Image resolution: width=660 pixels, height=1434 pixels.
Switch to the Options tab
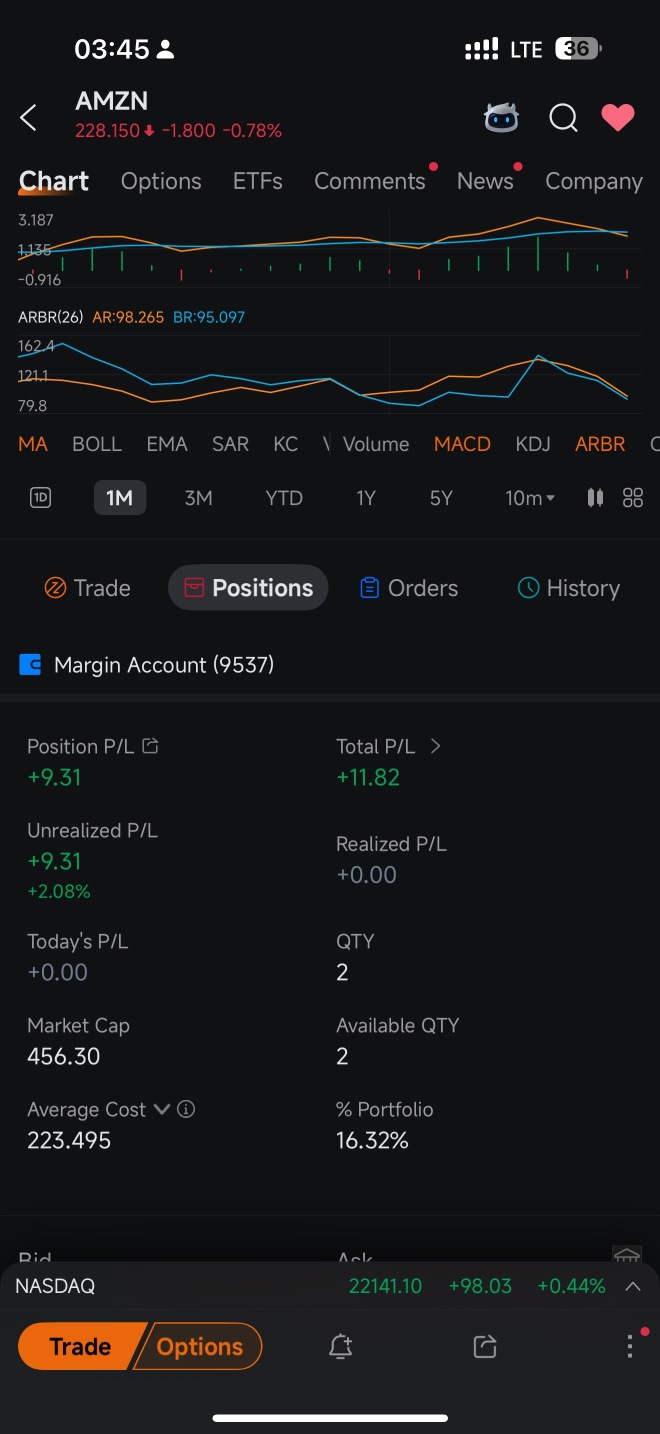pyautogui.click(x=161, y=181)
